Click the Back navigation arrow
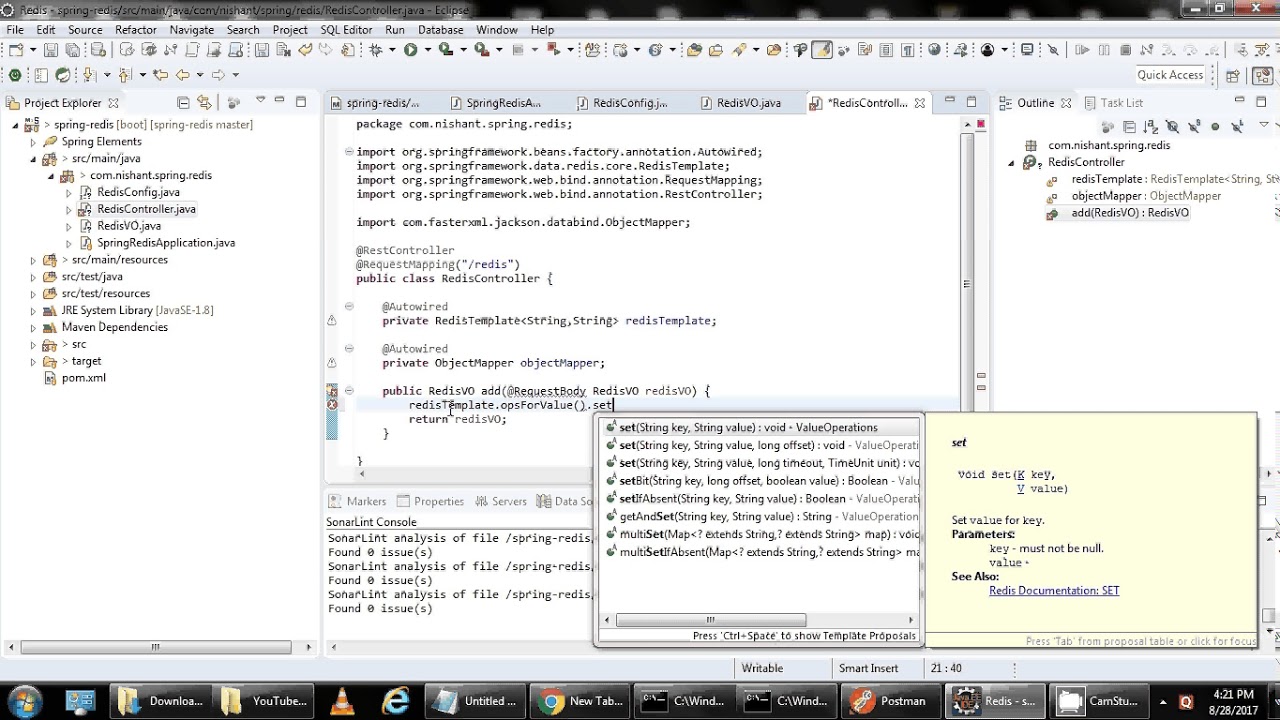1280x720 pixels. click(183, 74)
